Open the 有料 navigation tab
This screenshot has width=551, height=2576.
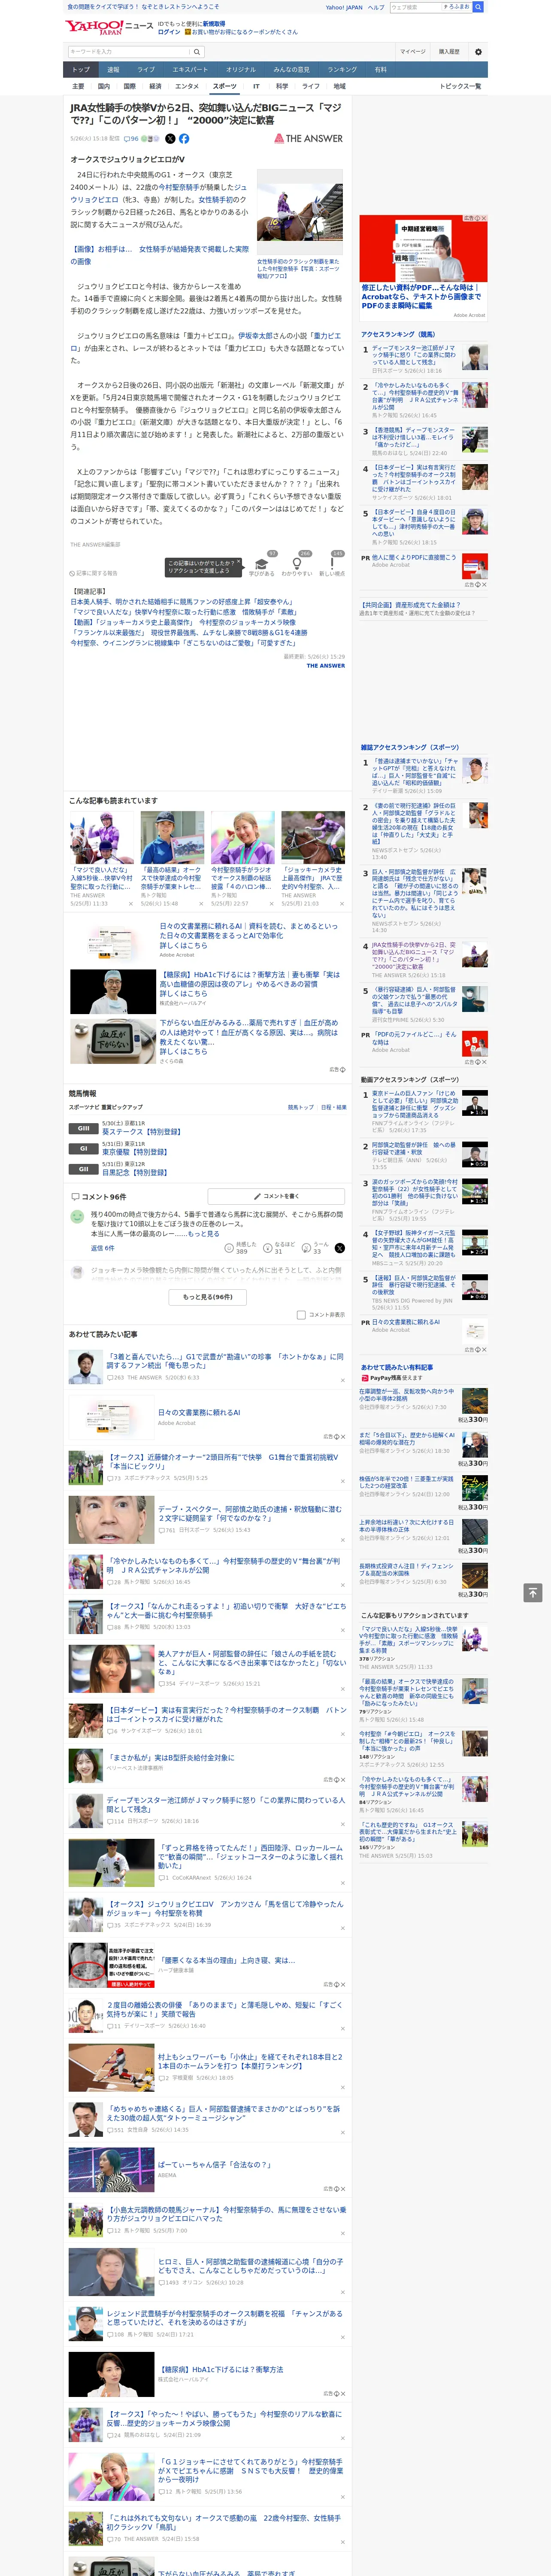pyautogui.click(x=381, y=70)
